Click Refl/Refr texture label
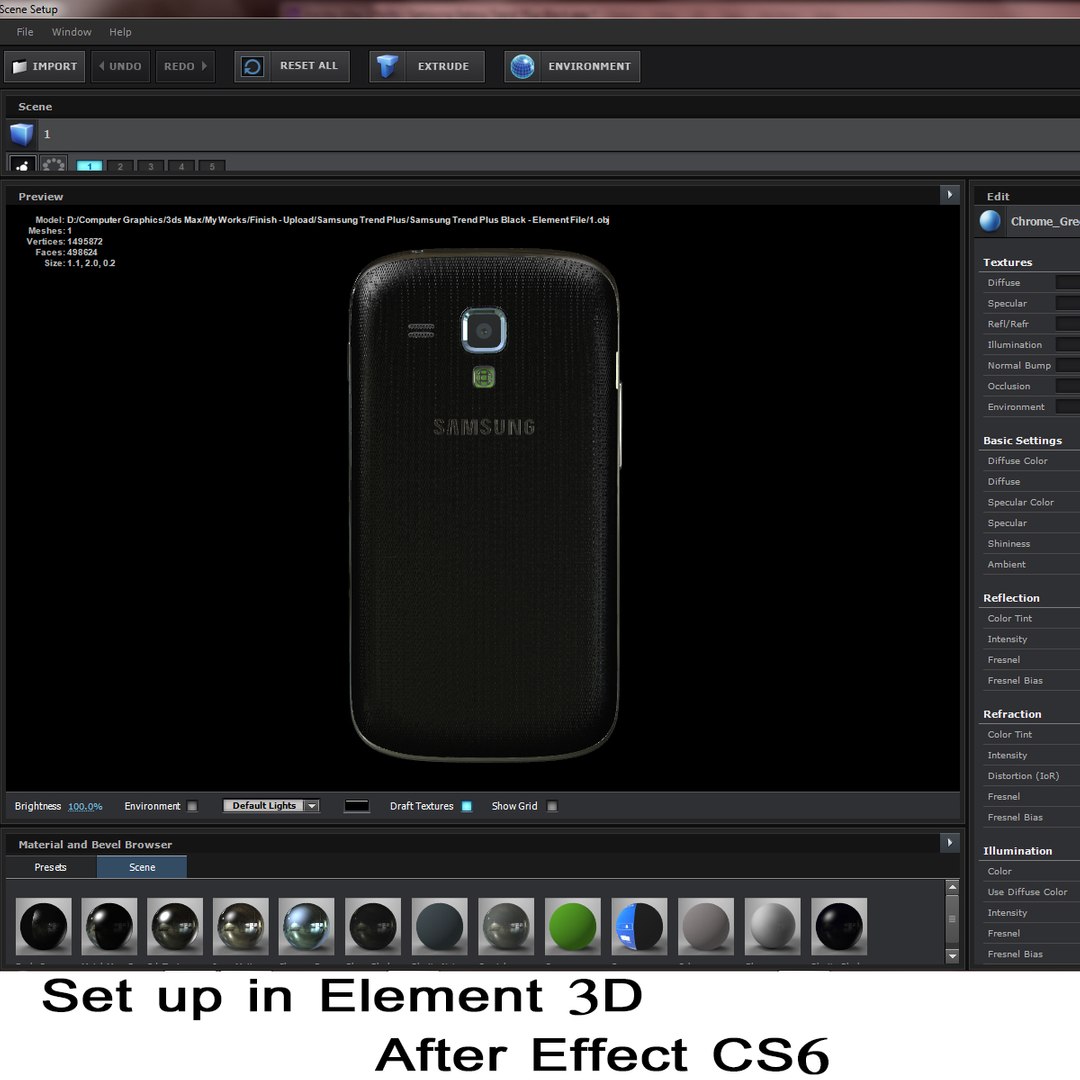The image size is (1080, 1080). (x=1008, y=324)
